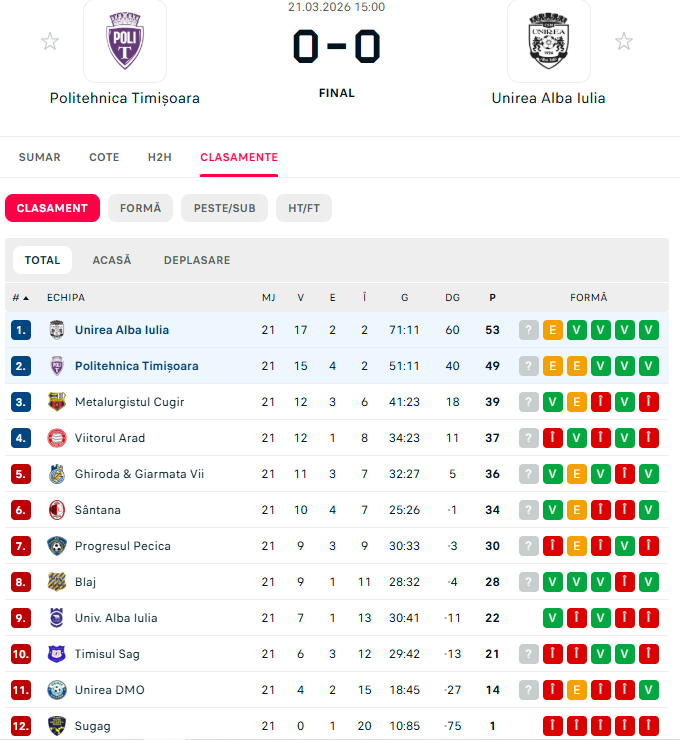Click the Unirea Alba Iulia header crest
The image size is (680, 740).
click(x=548, y=41)
